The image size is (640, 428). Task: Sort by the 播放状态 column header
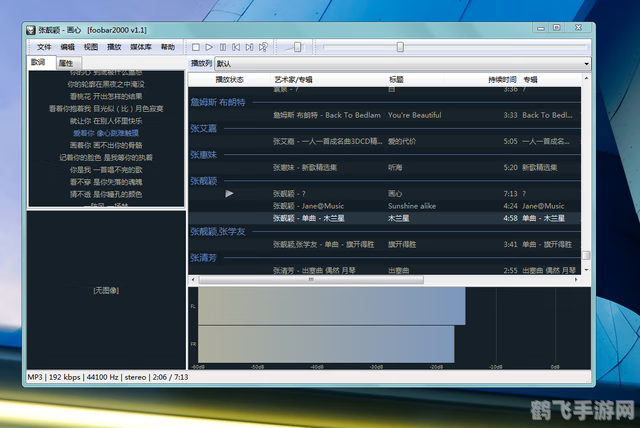229,80
